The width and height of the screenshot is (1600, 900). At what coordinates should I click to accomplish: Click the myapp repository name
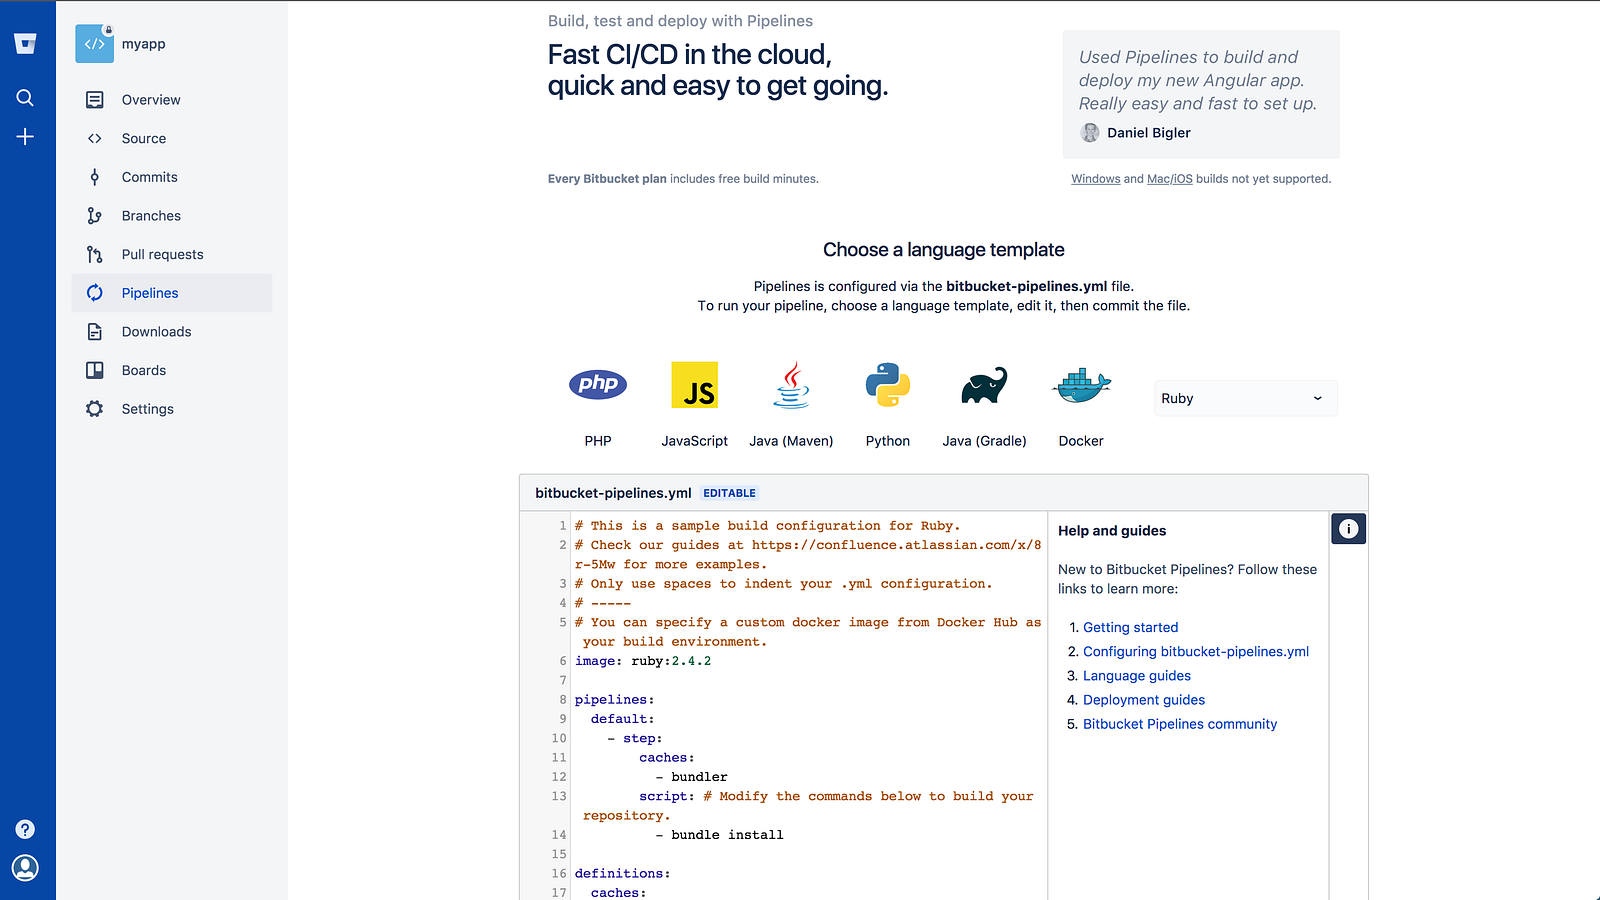(x=144, y=44)
